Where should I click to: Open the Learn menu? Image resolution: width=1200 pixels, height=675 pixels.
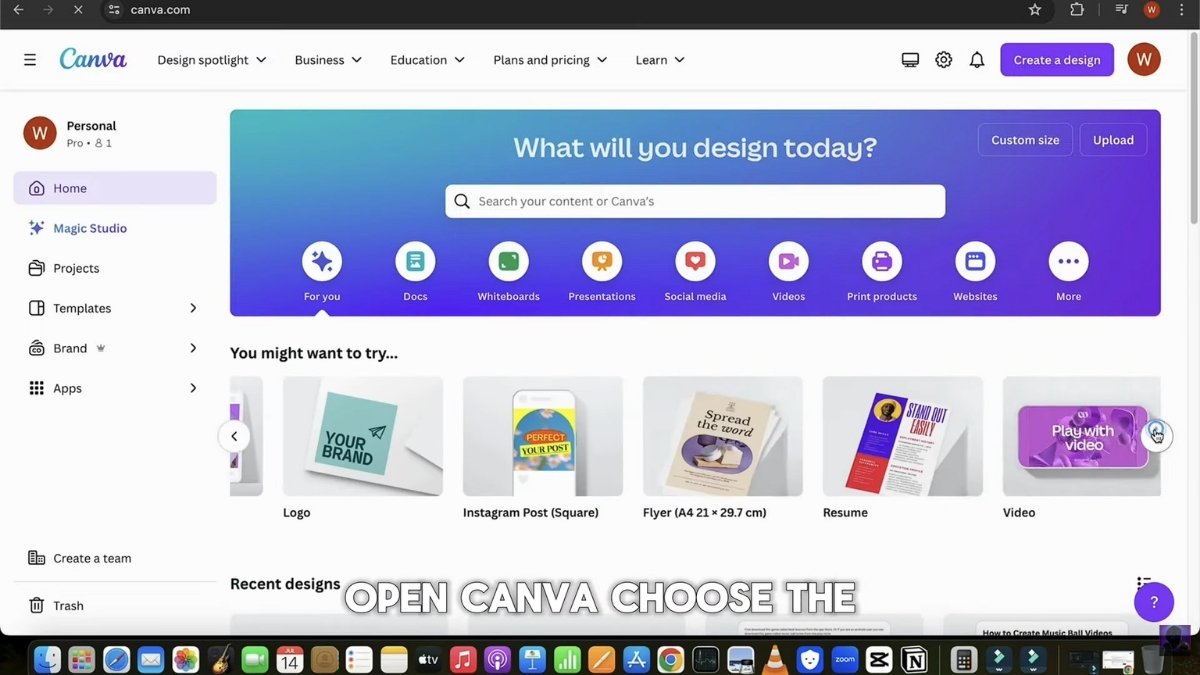pyautogui.click(x=659, y=59)
